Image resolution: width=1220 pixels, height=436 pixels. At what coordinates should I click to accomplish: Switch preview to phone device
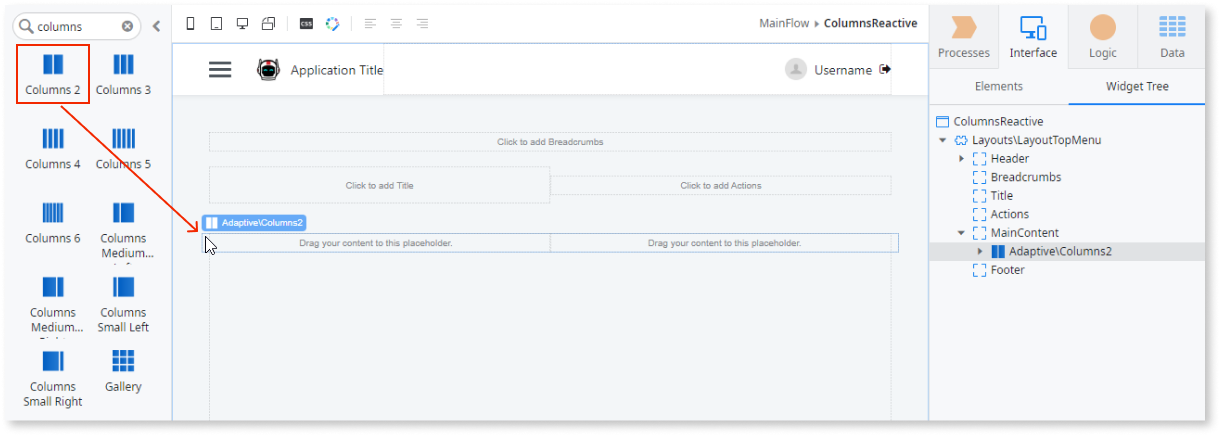click(191, 23)
